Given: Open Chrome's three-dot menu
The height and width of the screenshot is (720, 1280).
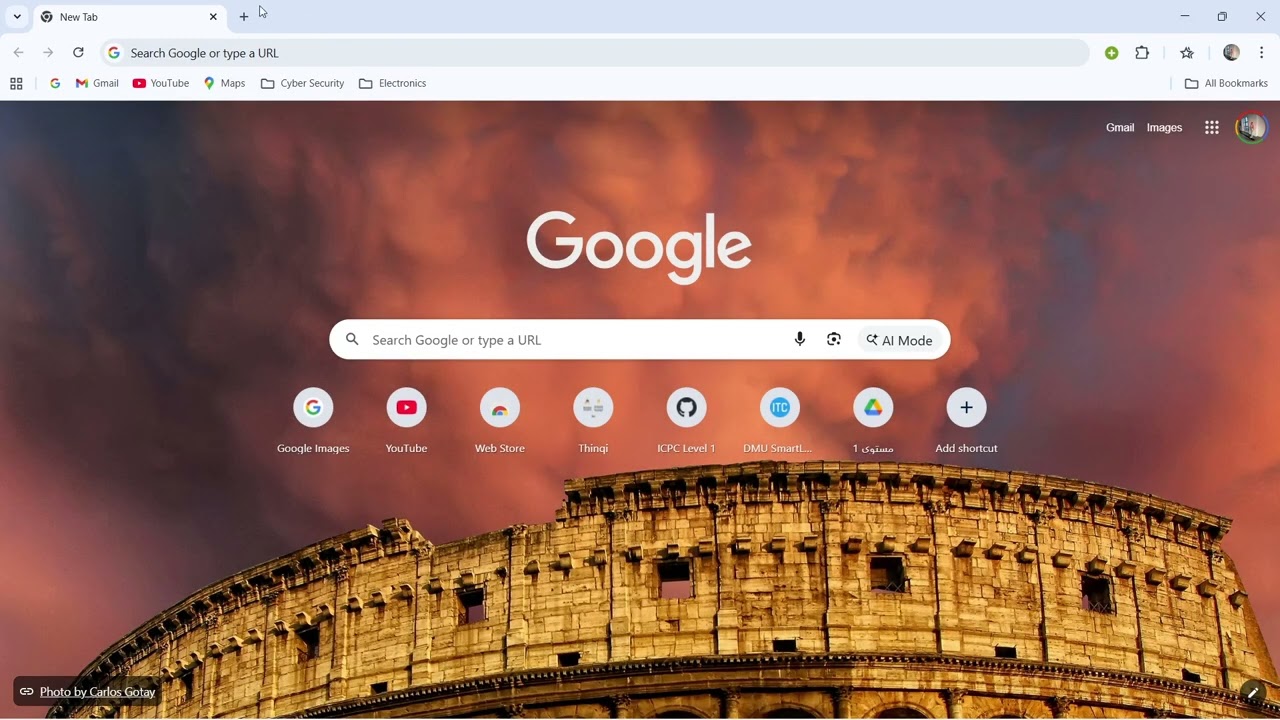Looking at the screenshot, I should (1262, 53).
